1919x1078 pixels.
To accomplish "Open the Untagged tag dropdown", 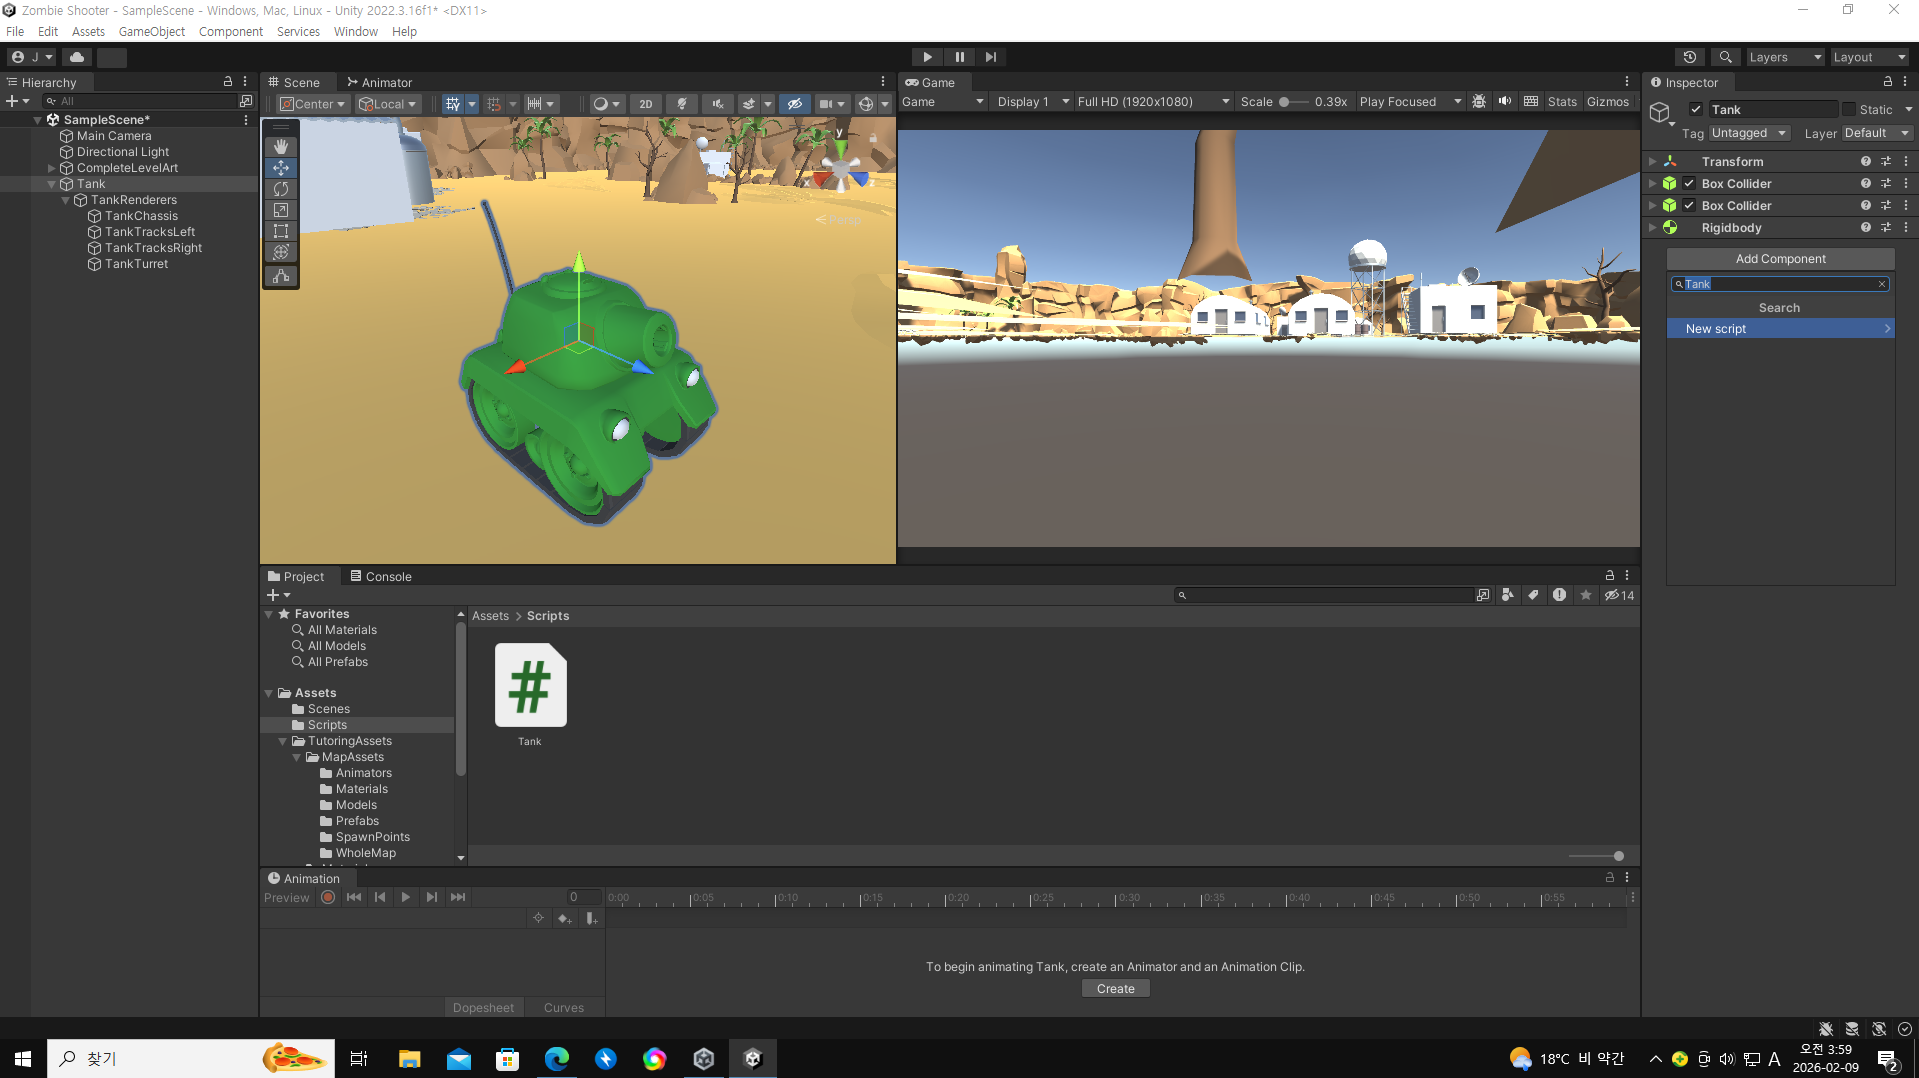I will pyautogui.click(x=1749, y=133).
